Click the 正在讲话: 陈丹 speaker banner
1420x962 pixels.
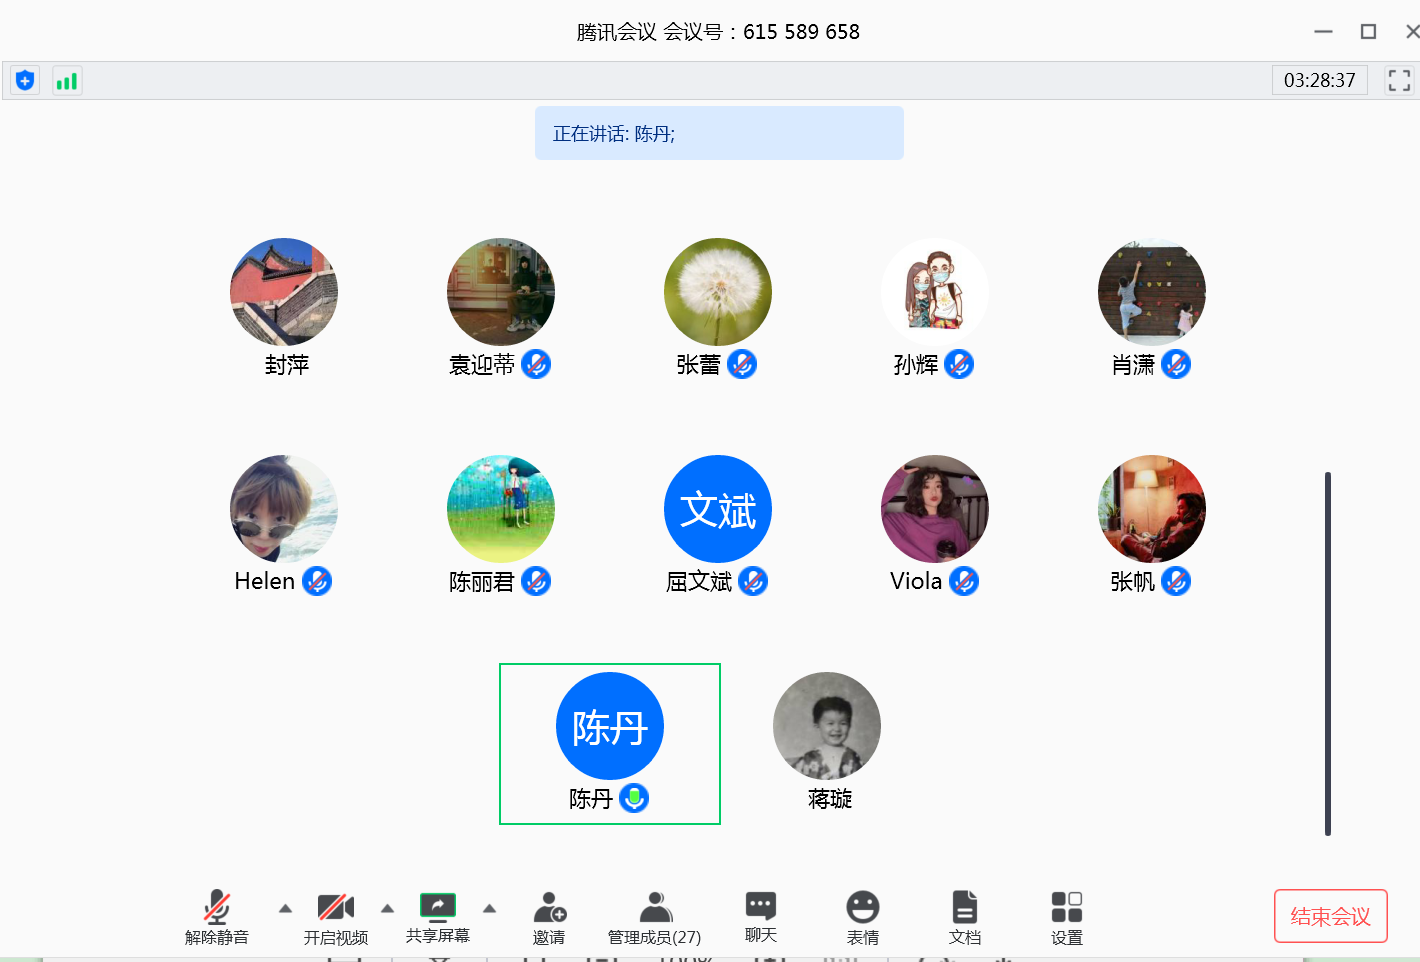(718, 133)
